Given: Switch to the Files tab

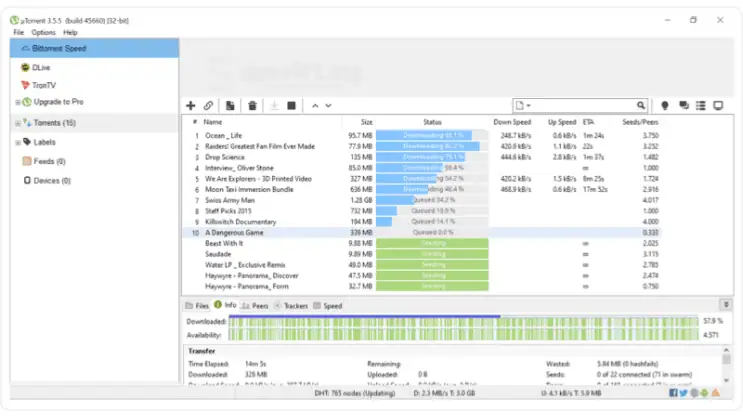Looking at the screenshot, I should [197, 306].
